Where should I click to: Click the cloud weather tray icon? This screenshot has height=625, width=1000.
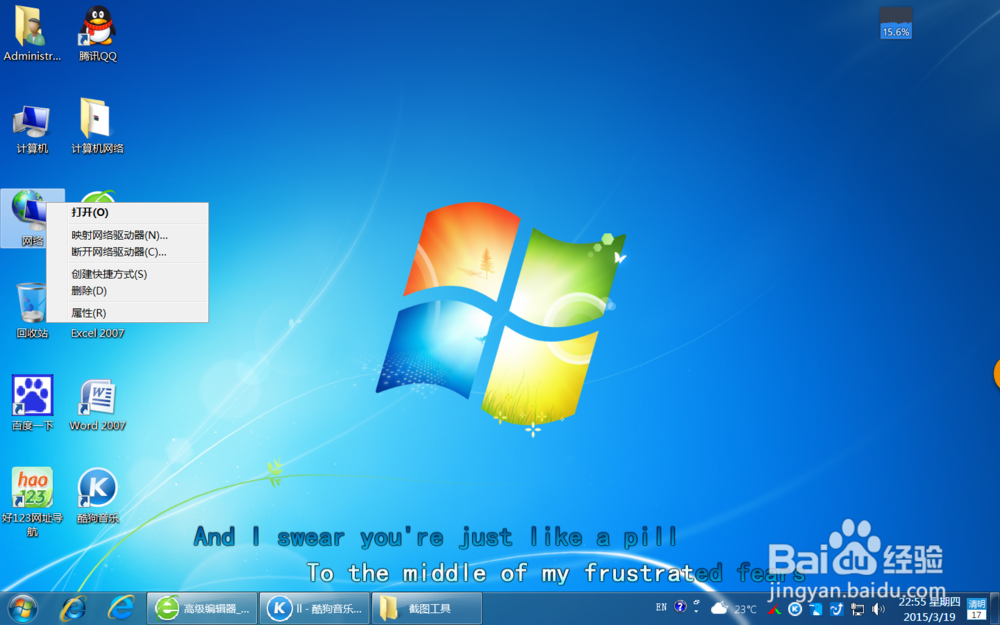719,608
